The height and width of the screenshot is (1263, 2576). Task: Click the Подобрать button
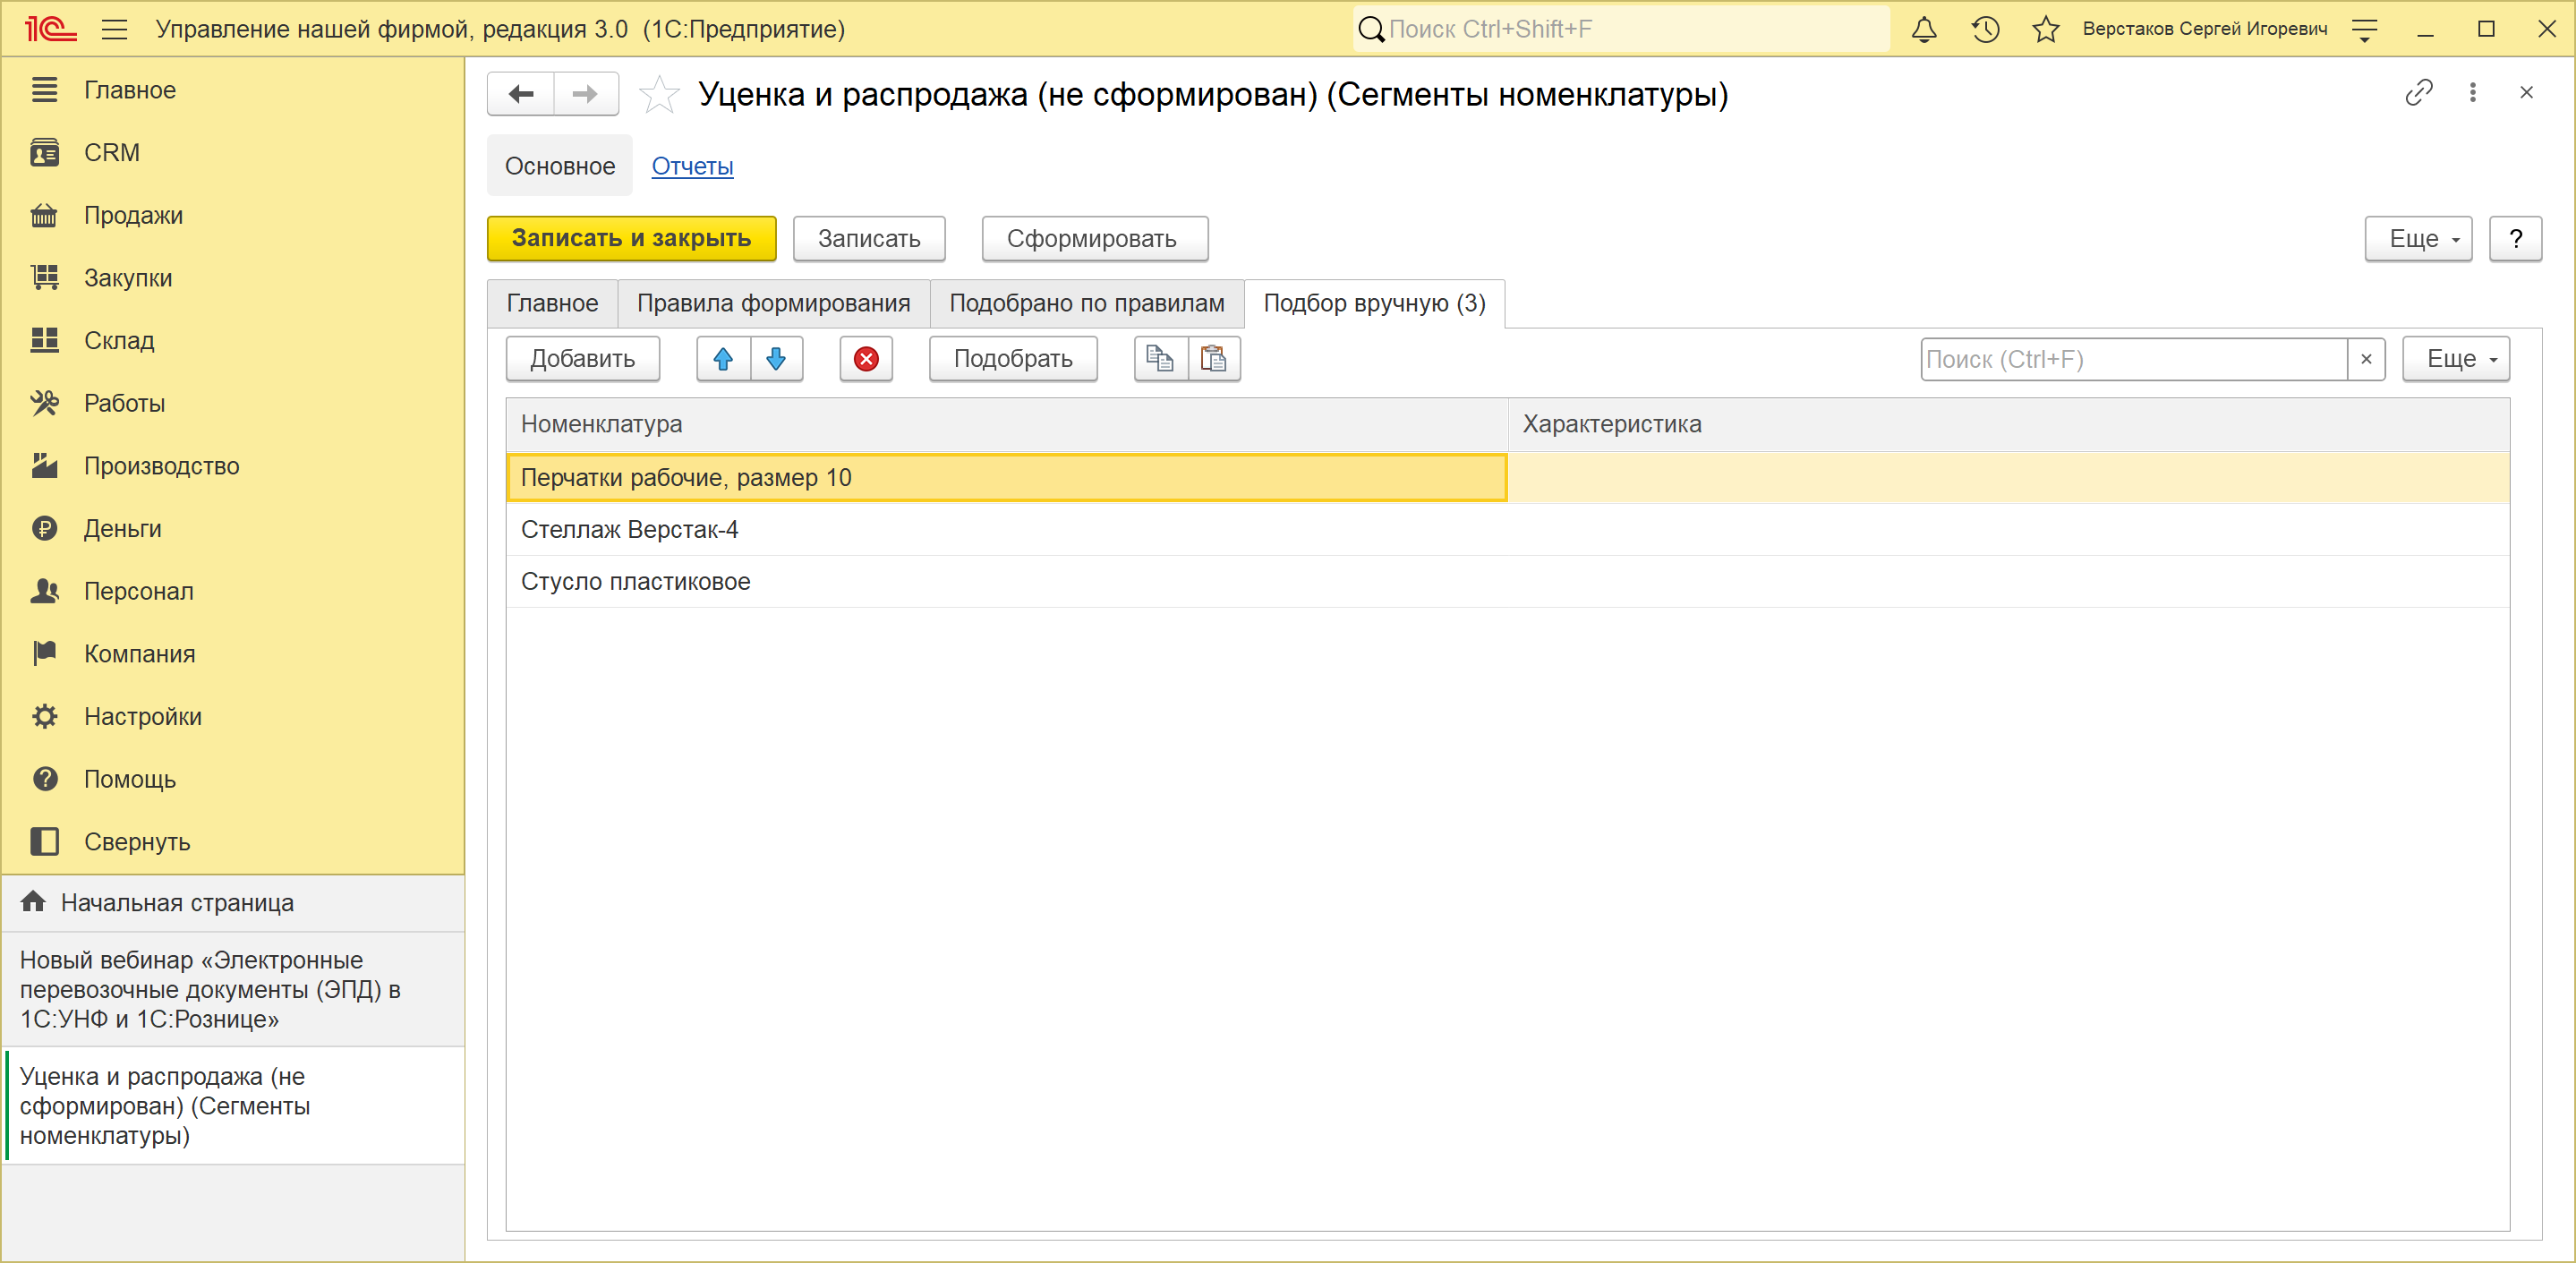pyautogui.click(x=1013, y=359)
